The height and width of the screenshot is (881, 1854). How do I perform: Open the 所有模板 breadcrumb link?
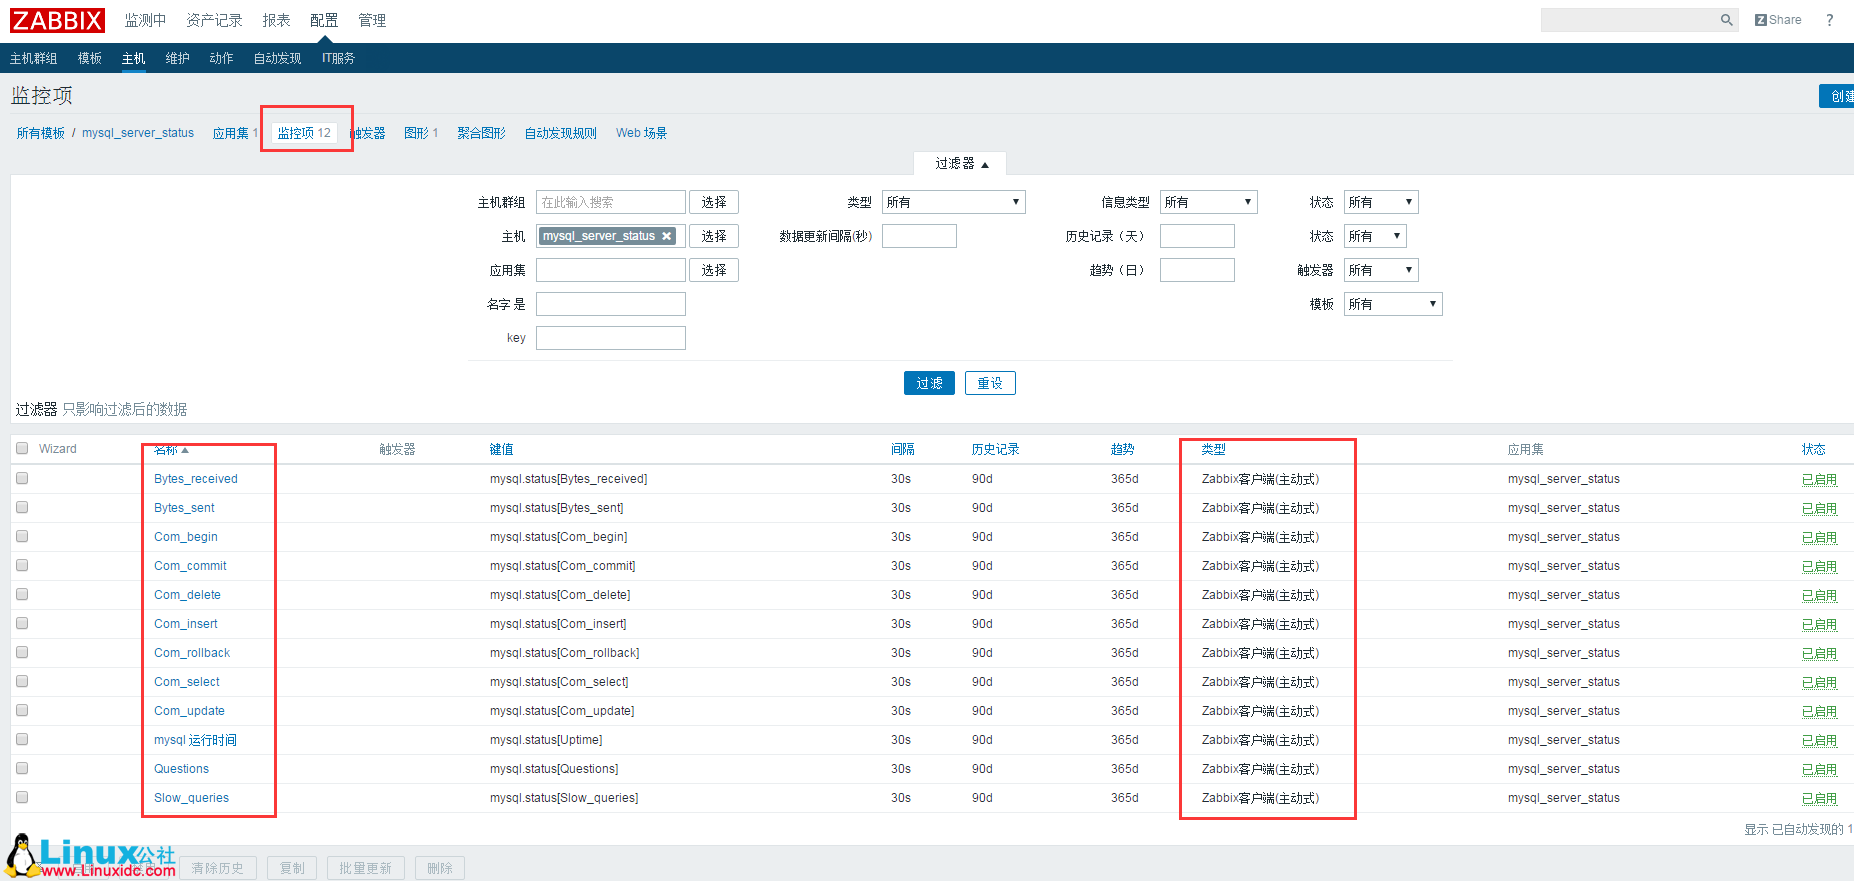click(40, 133)
